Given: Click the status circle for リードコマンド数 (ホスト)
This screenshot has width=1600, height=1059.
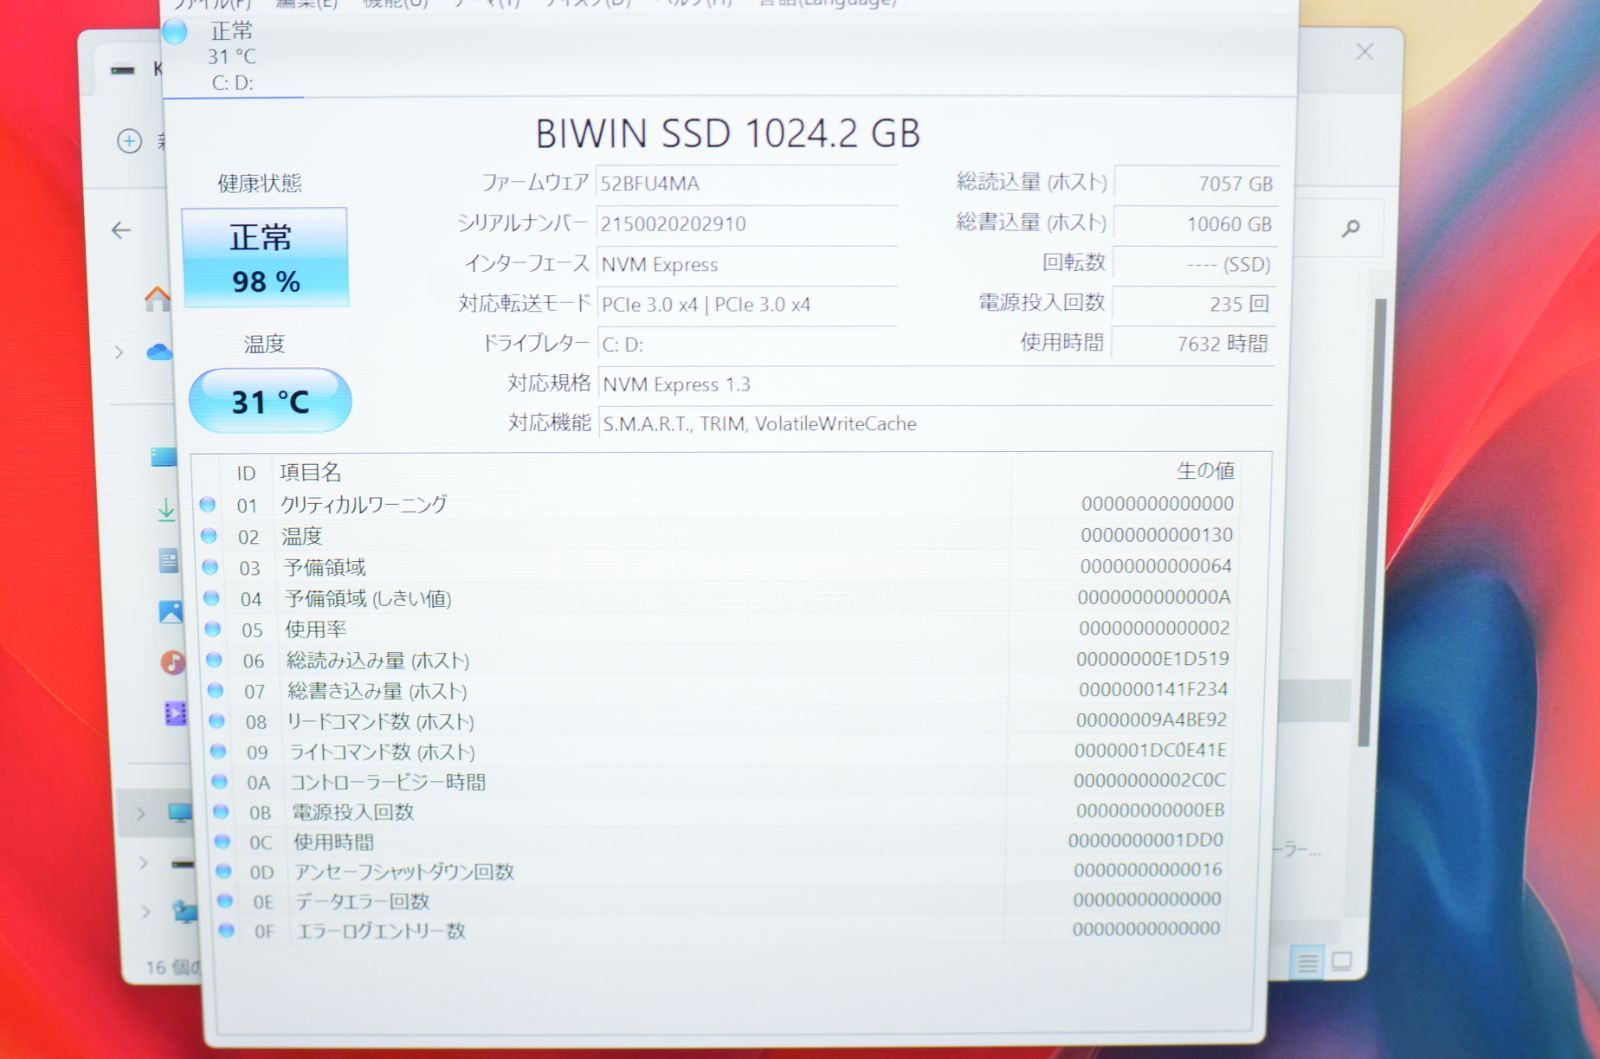Looking at the screenshot, I should 217,721.
